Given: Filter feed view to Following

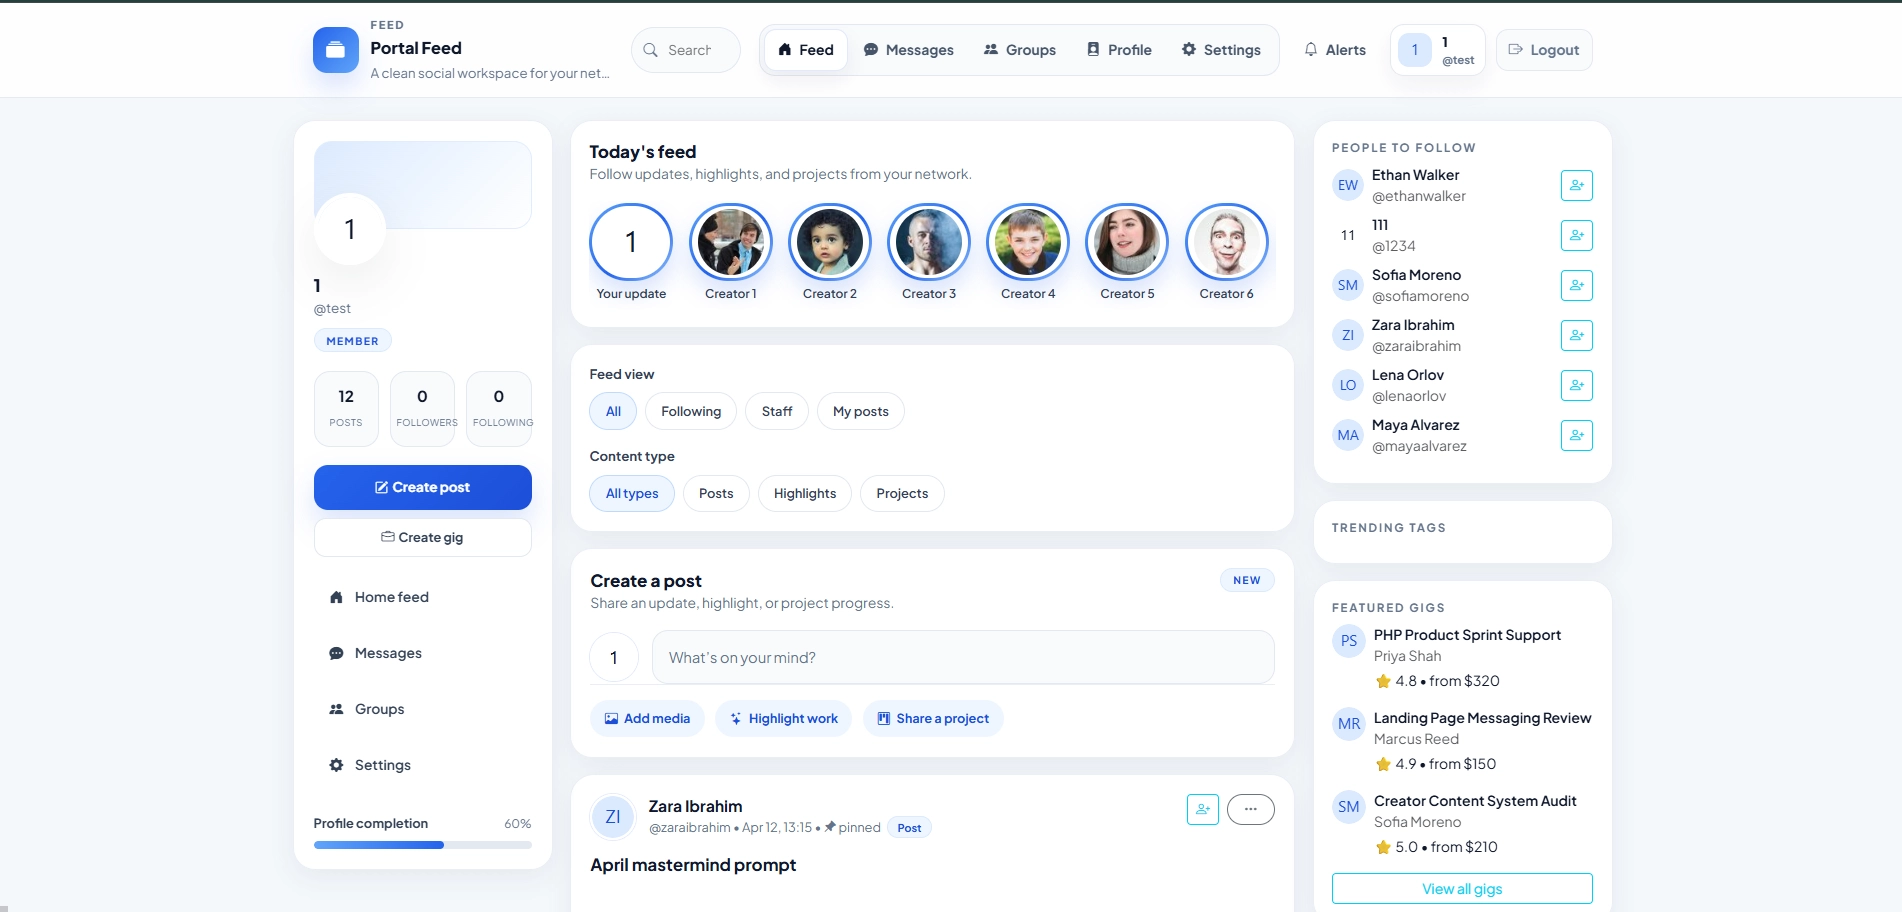Looking at the screenshot, I should click(691, 411).
